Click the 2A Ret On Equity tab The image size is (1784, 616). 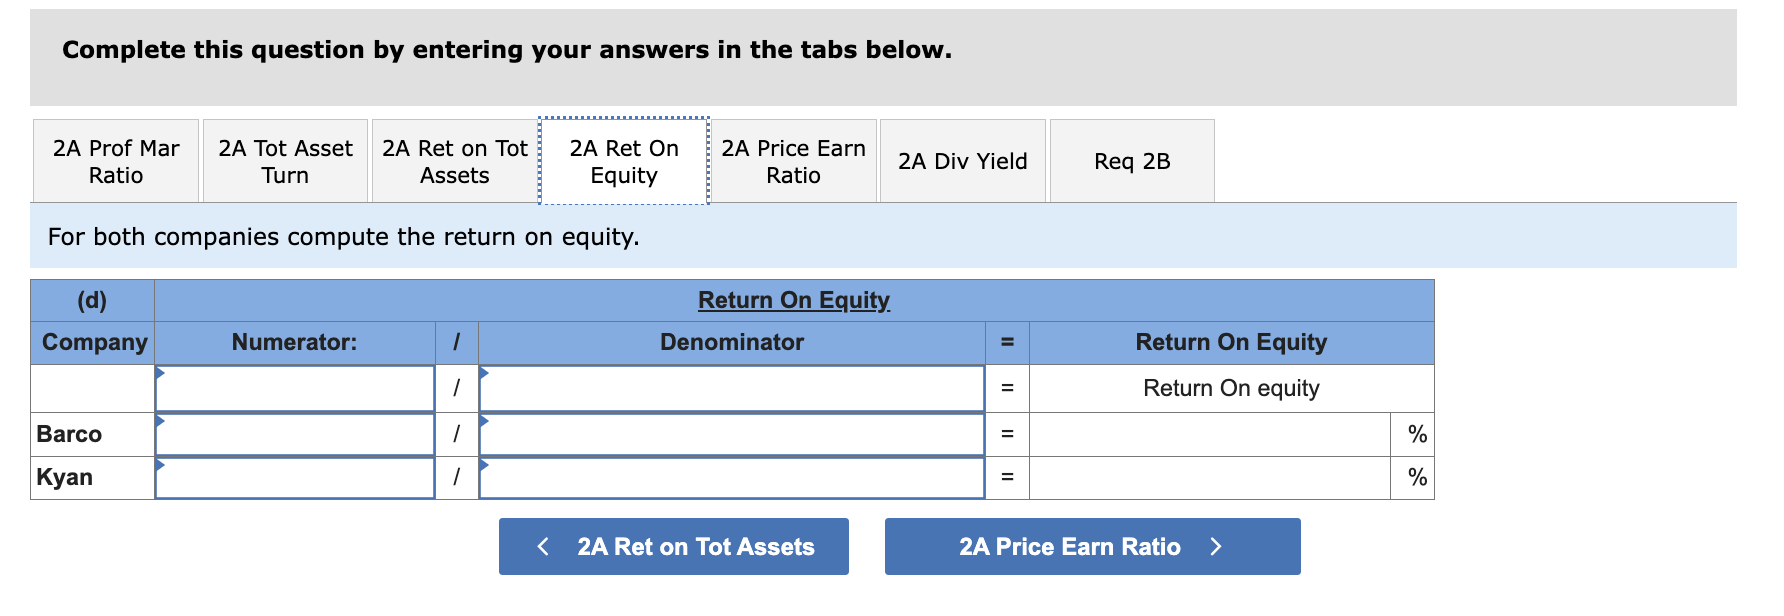click(623, 160)
